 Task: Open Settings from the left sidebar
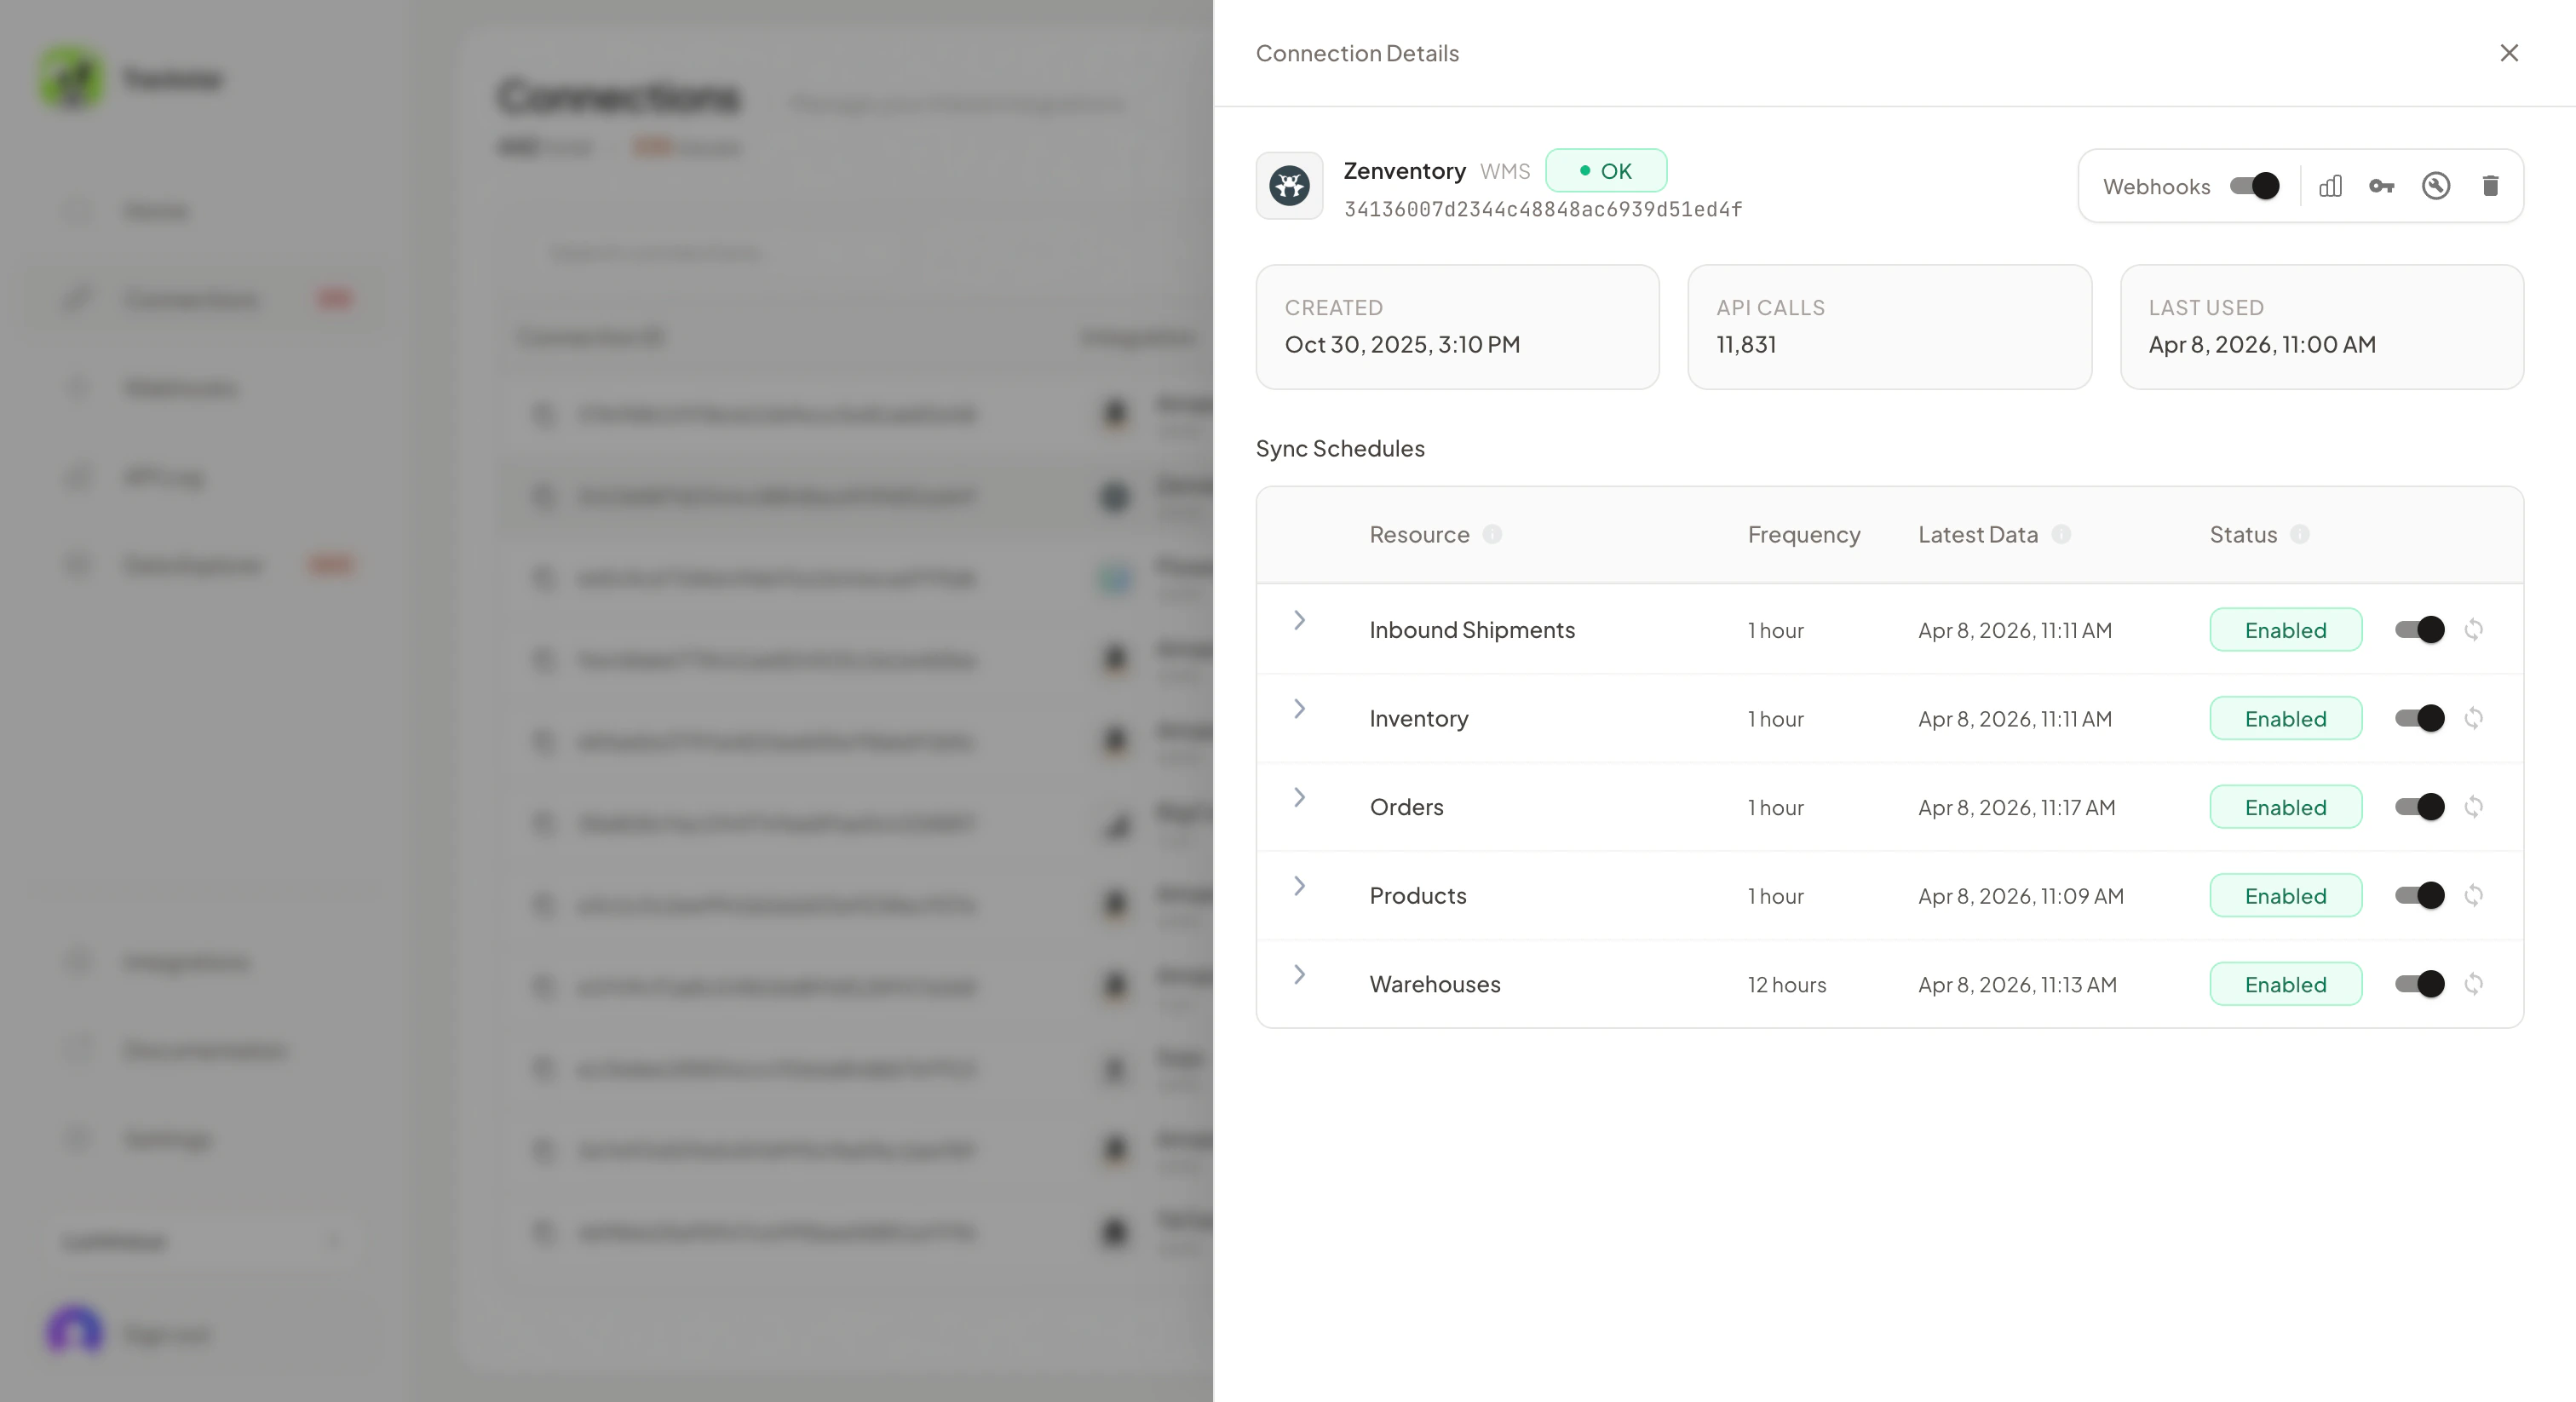(x=166, y=1139)
